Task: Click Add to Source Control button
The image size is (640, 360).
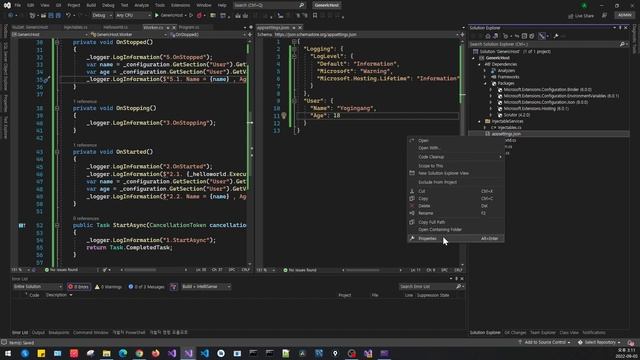Action: [544, 342]
